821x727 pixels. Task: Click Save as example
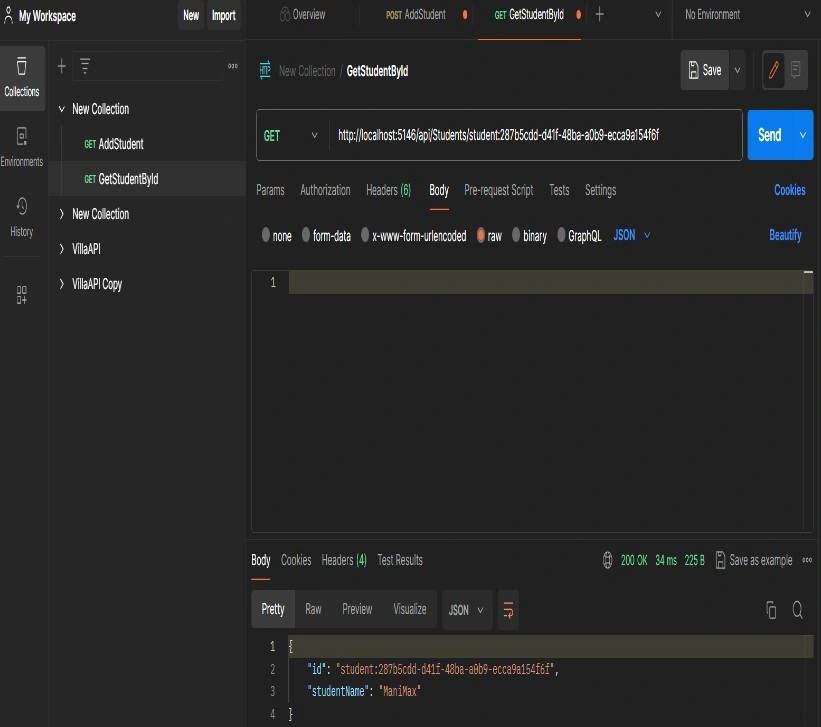tap(754, 560)
